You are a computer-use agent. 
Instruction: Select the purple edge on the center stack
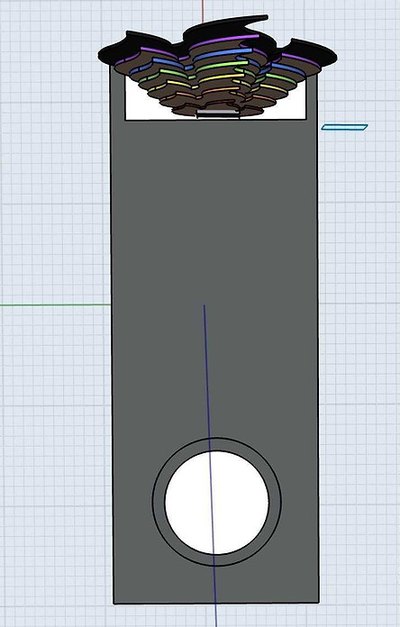[224, 40]
